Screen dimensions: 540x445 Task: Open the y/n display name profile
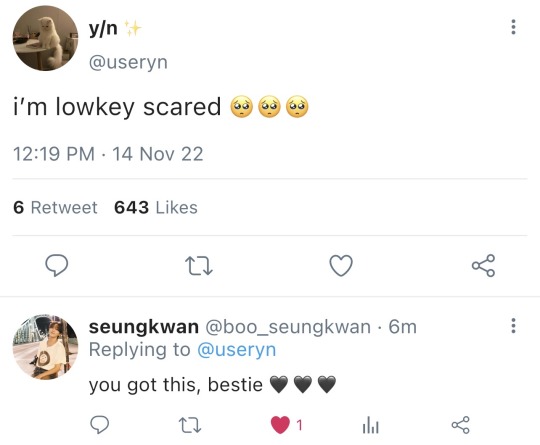(103, 29)
